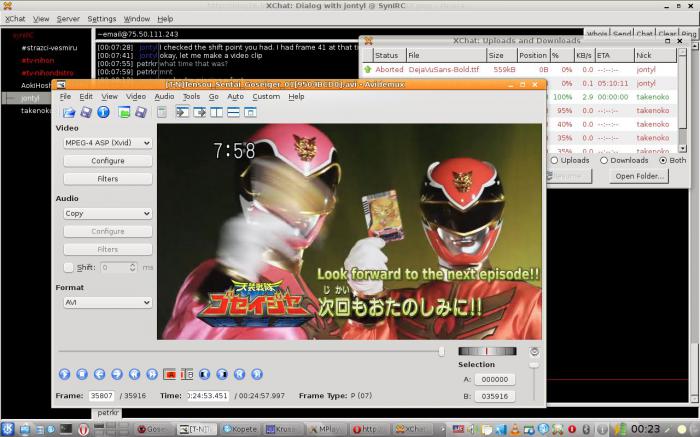
Task: Click the video Configure button
Action: click(x=108, y=161)
